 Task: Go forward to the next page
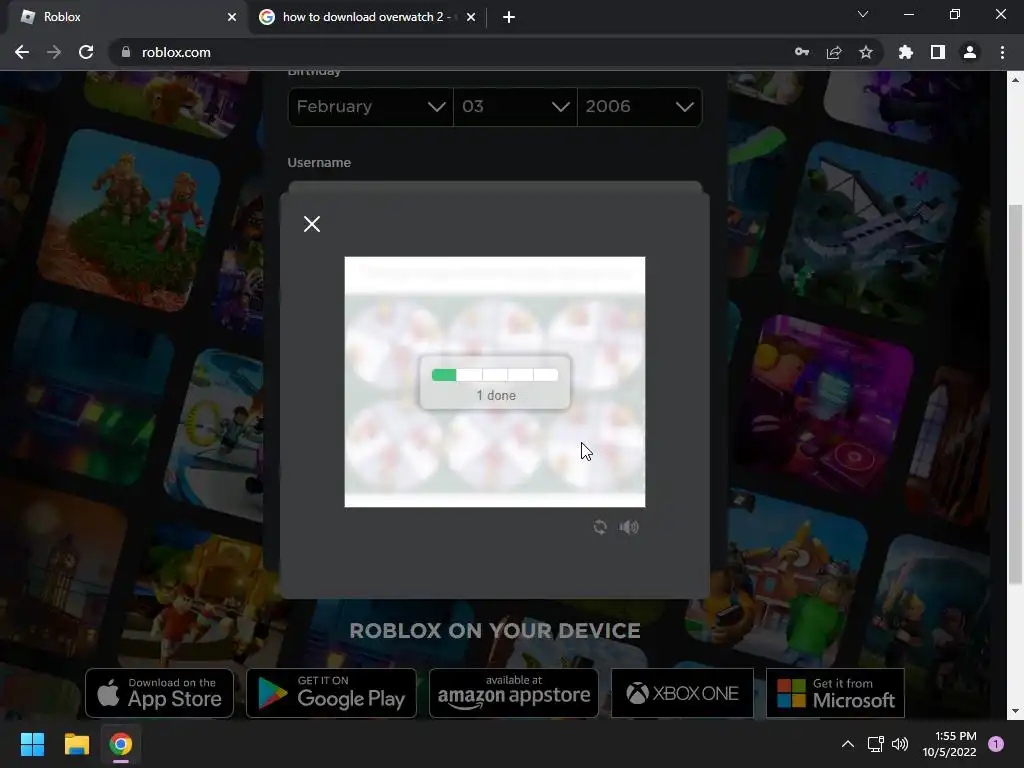click(x=54, y=52)
